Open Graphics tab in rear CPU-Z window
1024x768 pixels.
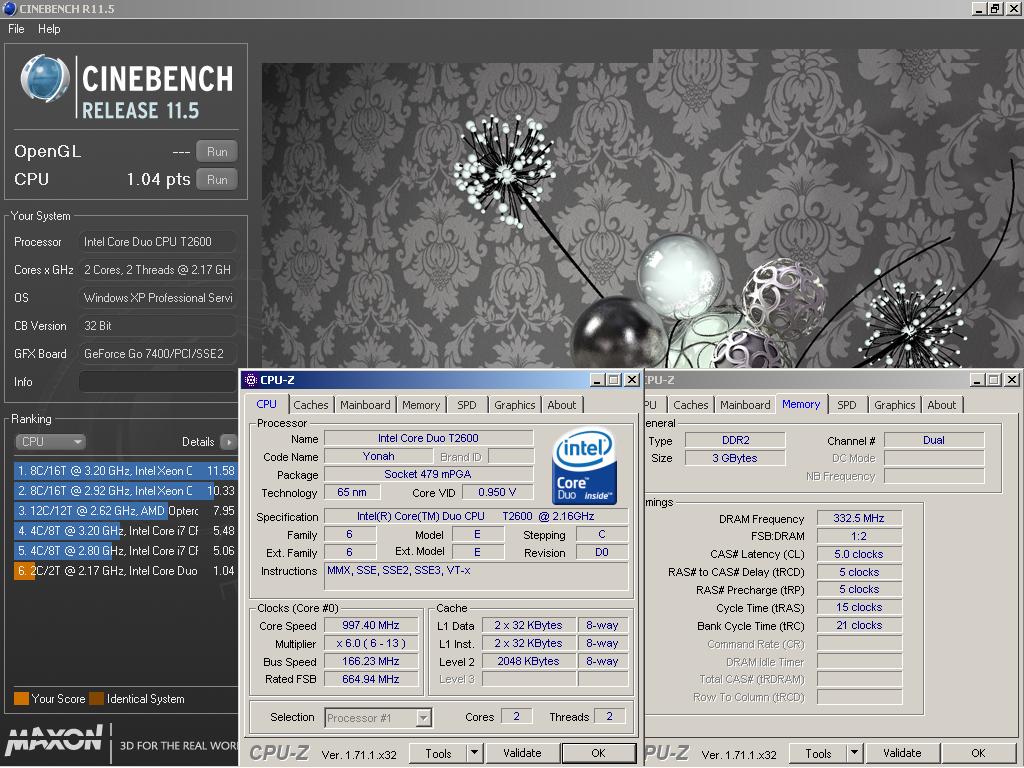pos(895,405)
